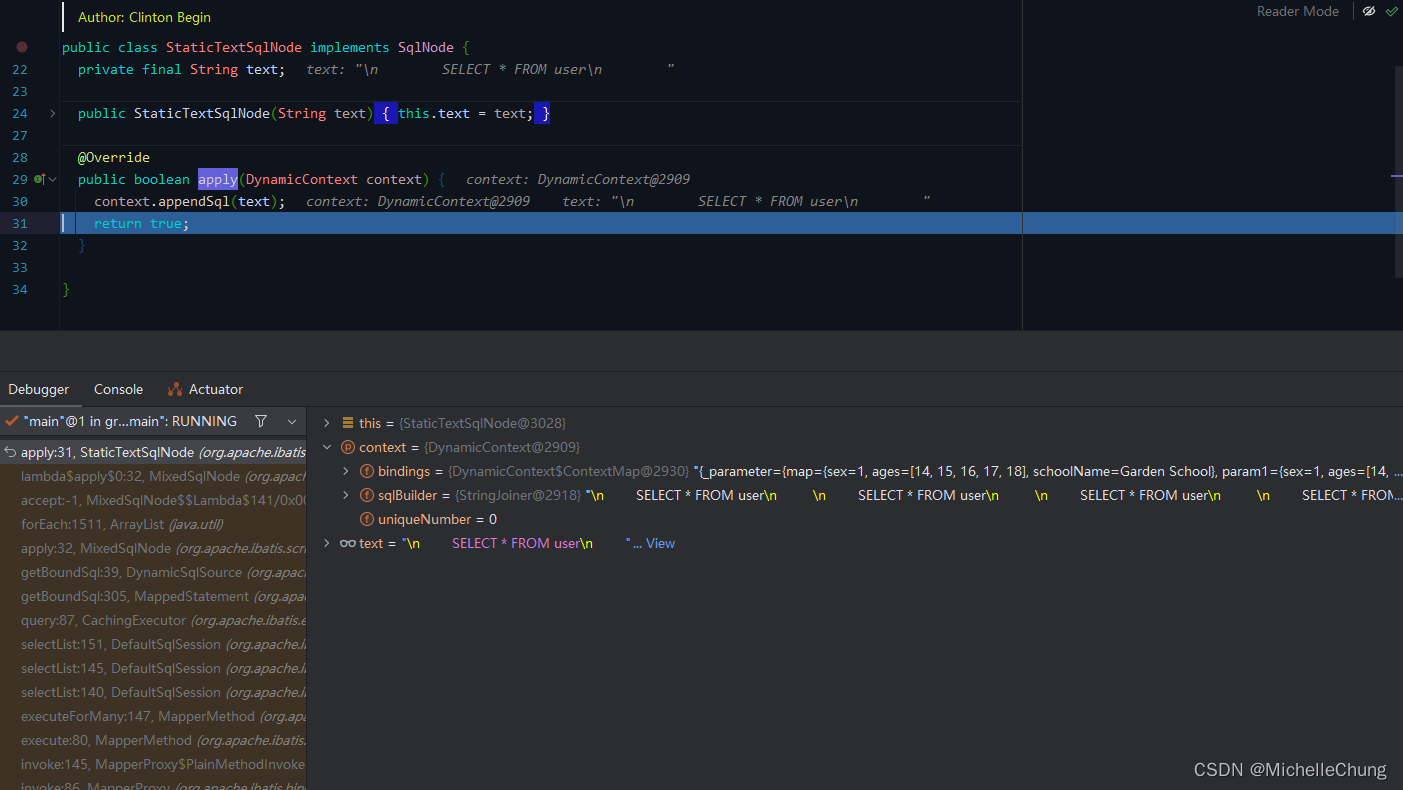Select frame invoke:145, MapperProxy$PlainMethodInvoker
The height and width of the screenshot is (790, 1403).
click(x=153, y=764)
